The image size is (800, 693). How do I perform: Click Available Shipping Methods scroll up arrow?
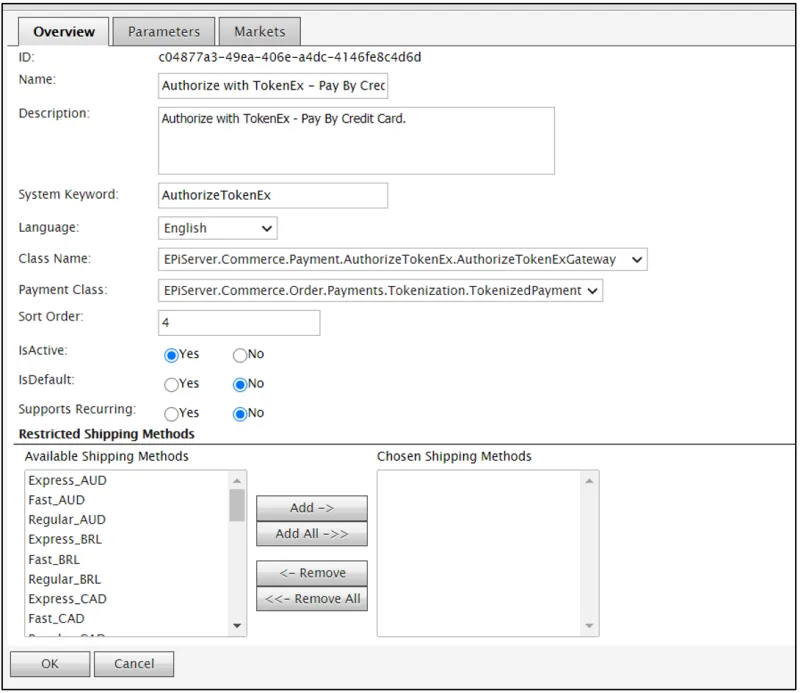[x=237, y=481]
